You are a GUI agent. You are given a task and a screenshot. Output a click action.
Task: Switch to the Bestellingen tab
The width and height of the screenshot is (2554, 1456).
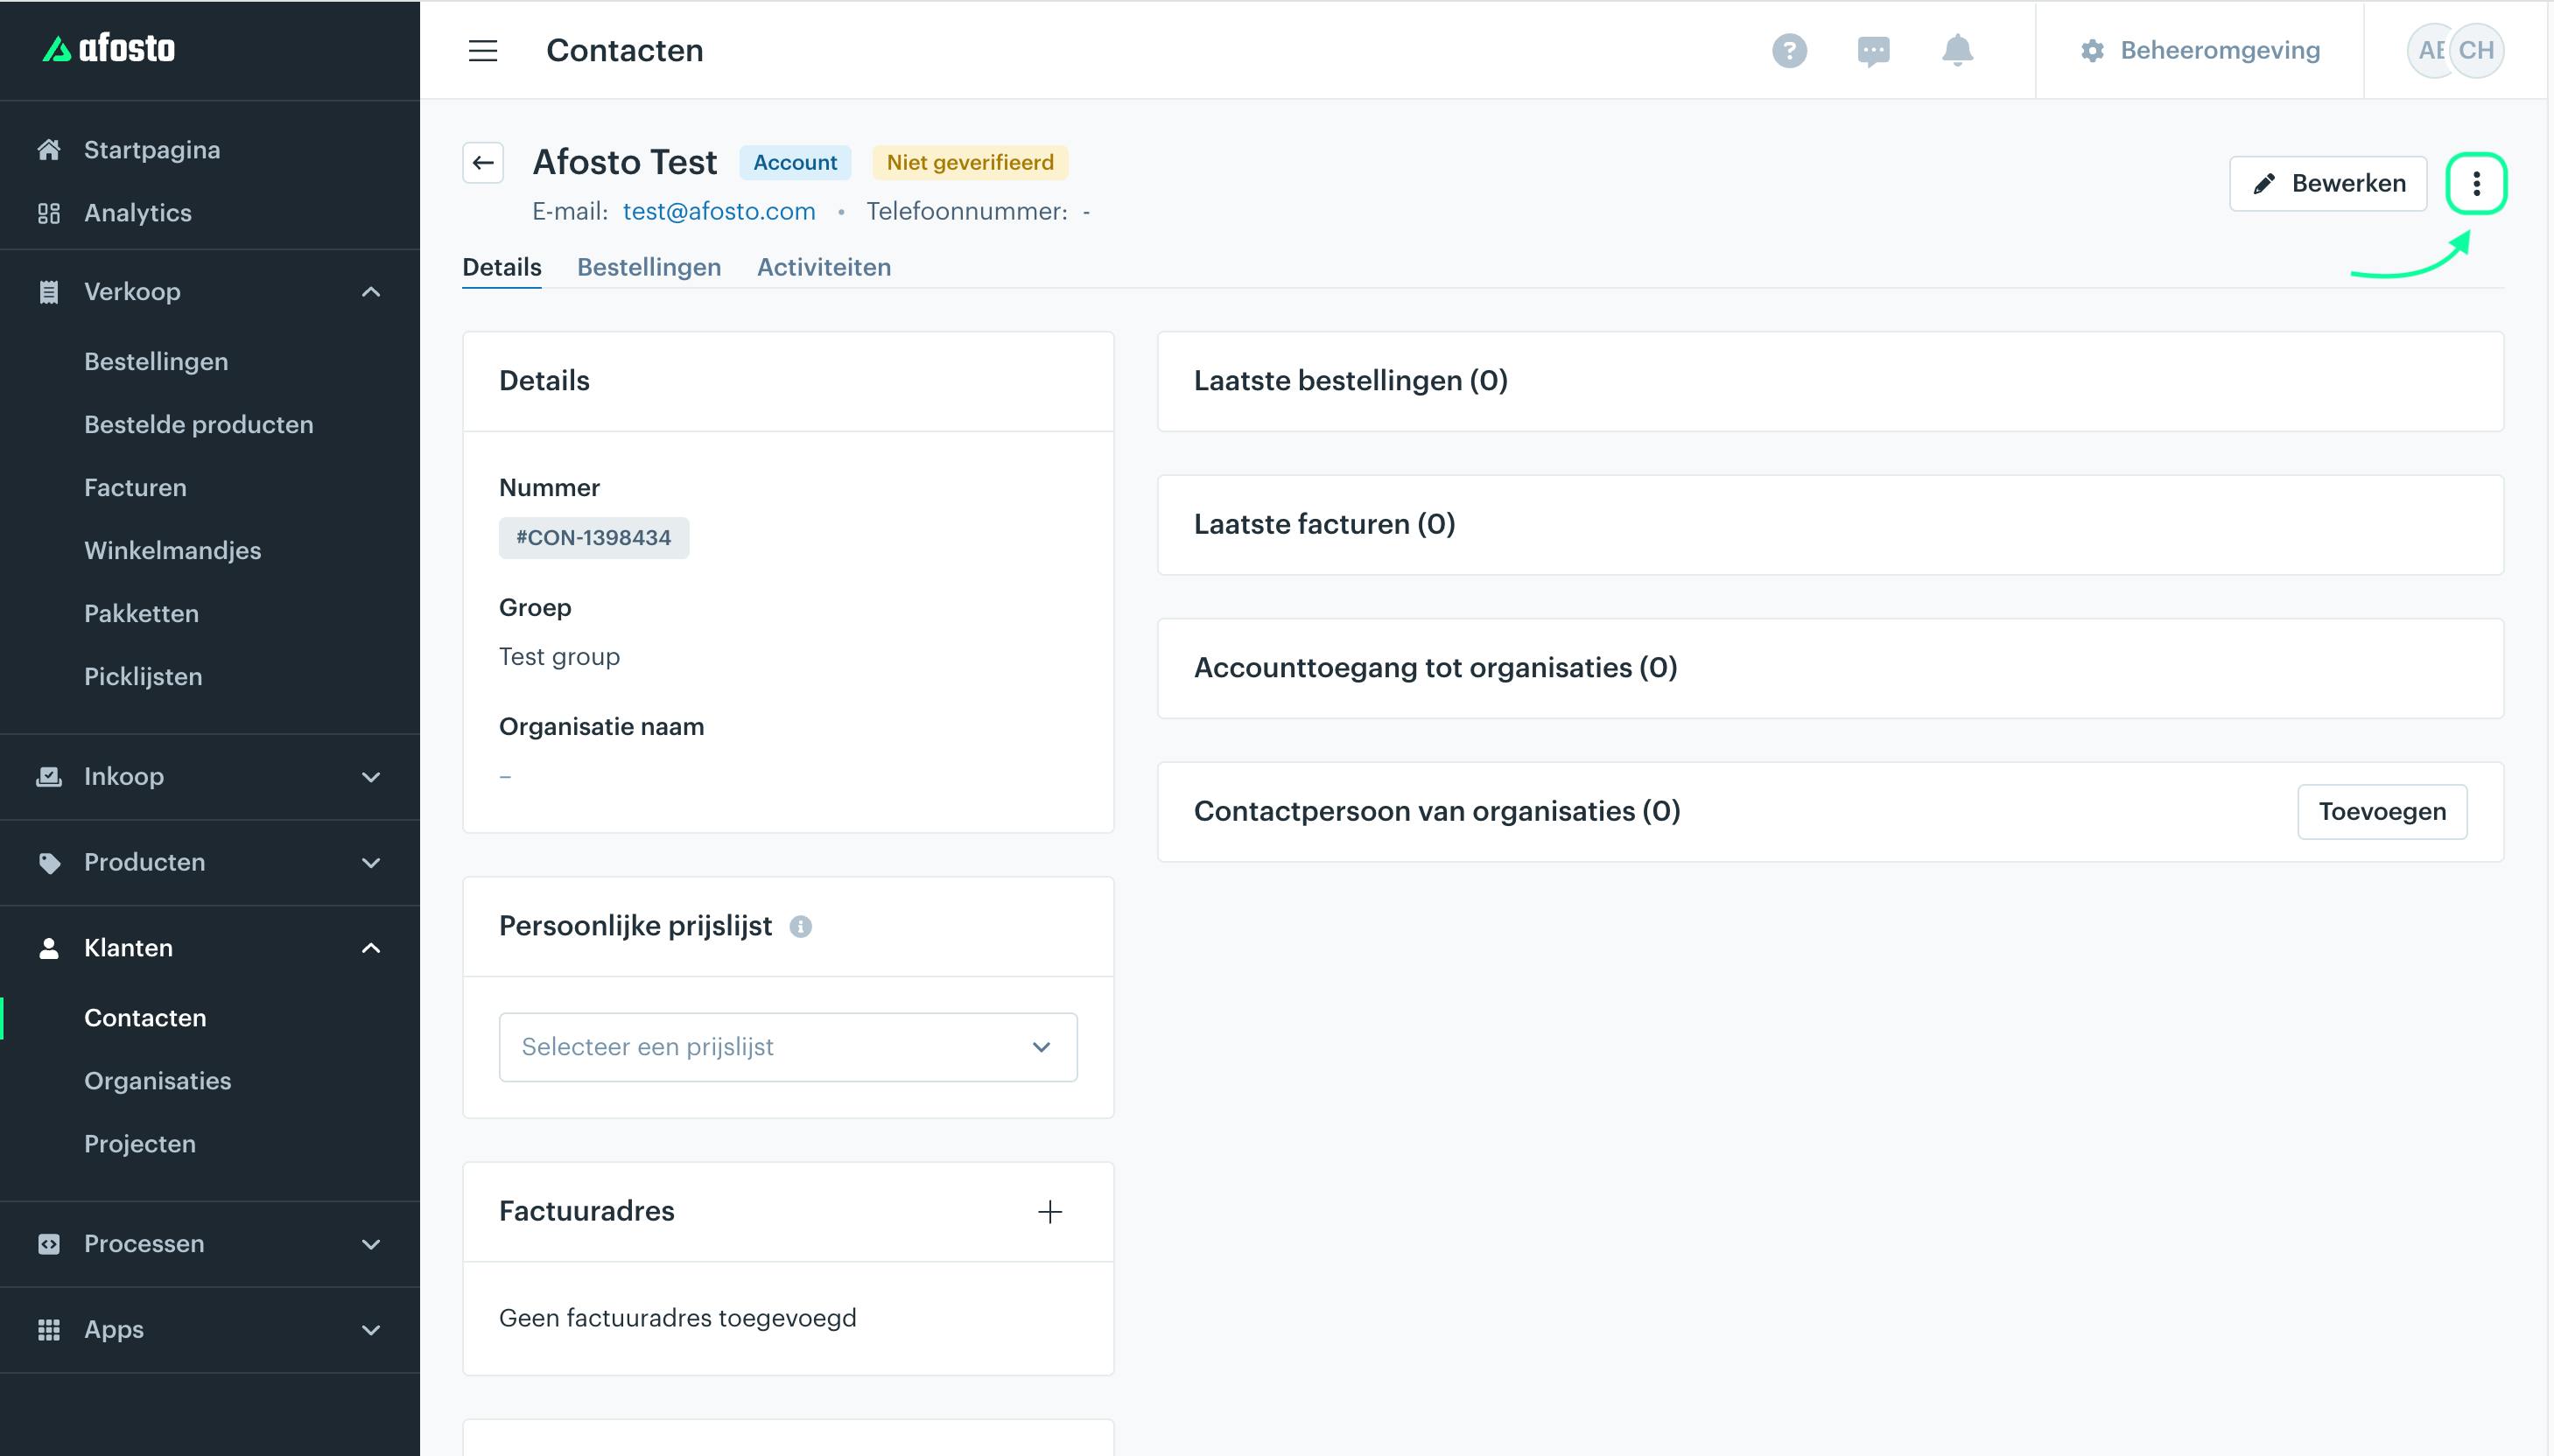pyautogui.click(x=649, y=268)
